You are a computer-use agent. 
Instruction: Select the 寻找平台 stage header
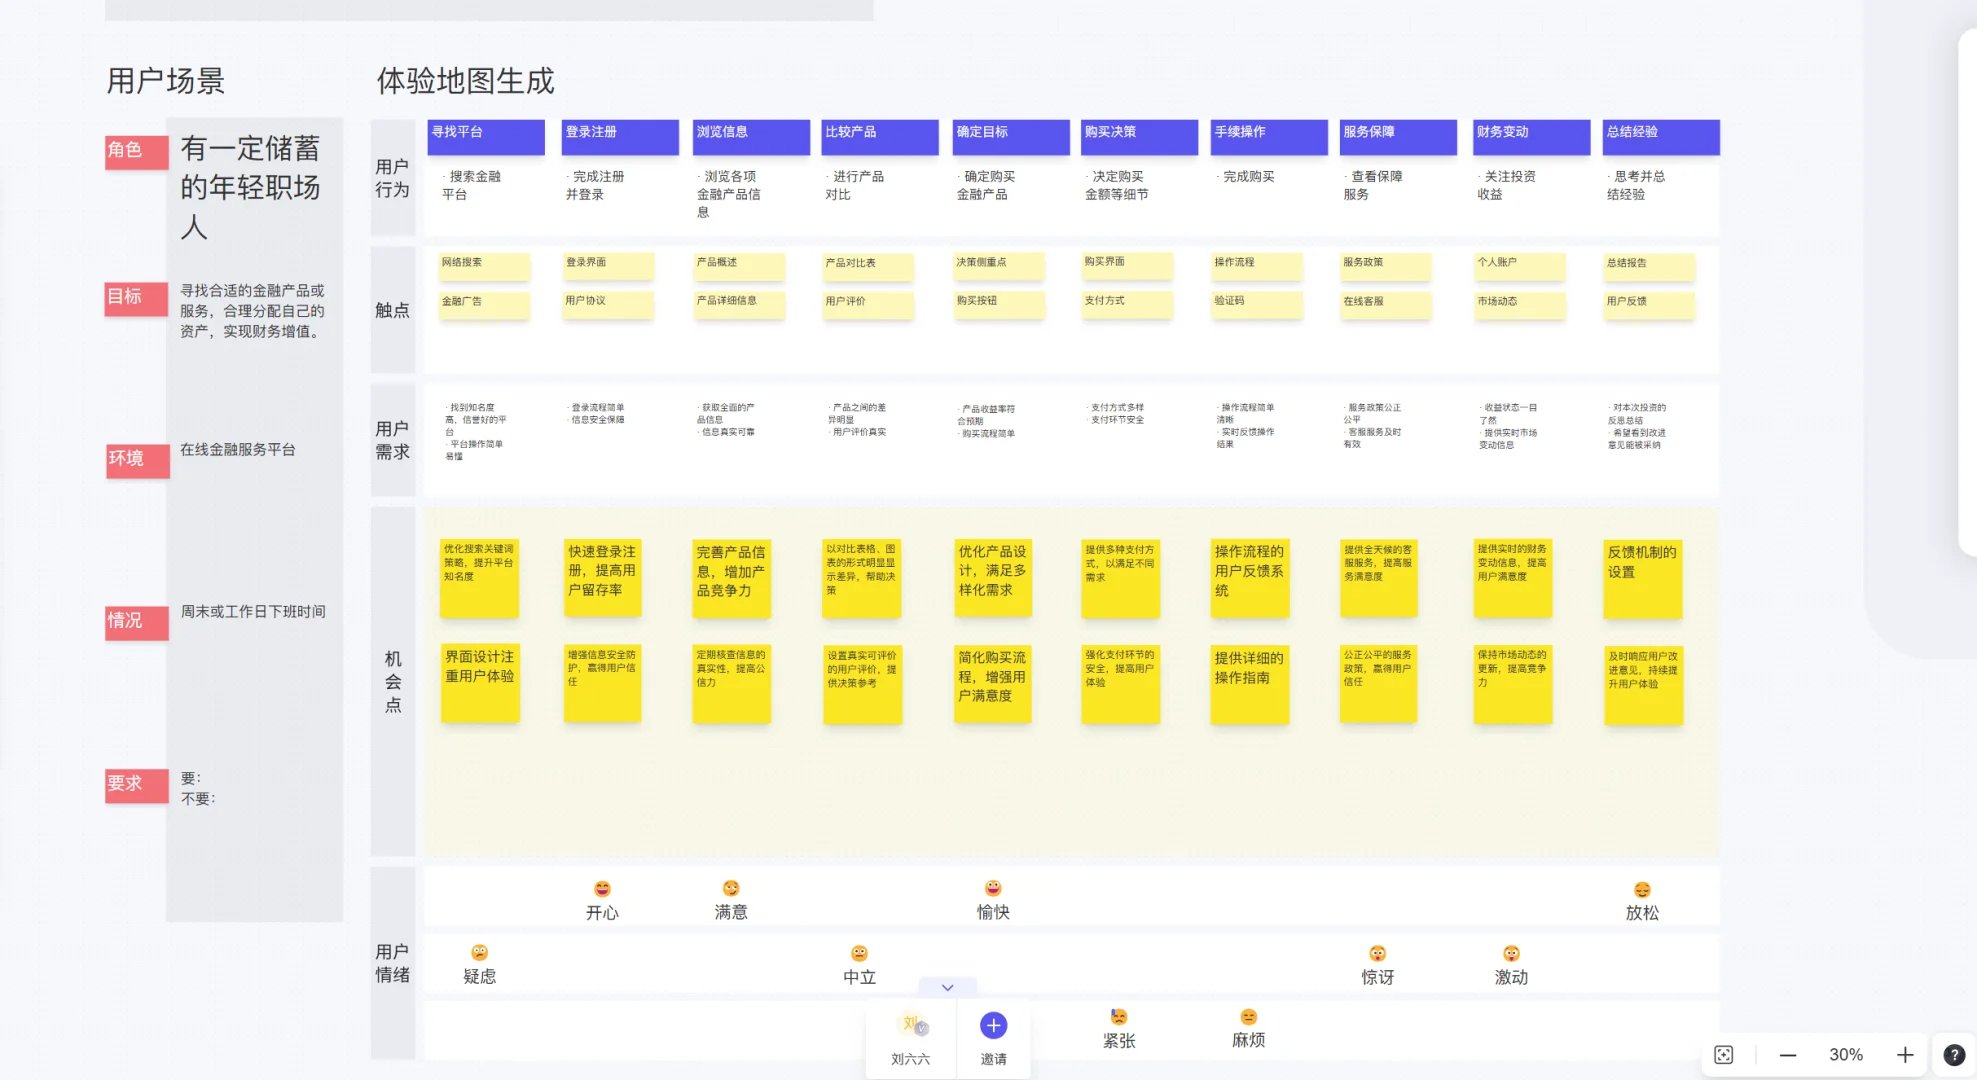pyautogui.click(x=486, y=137)
